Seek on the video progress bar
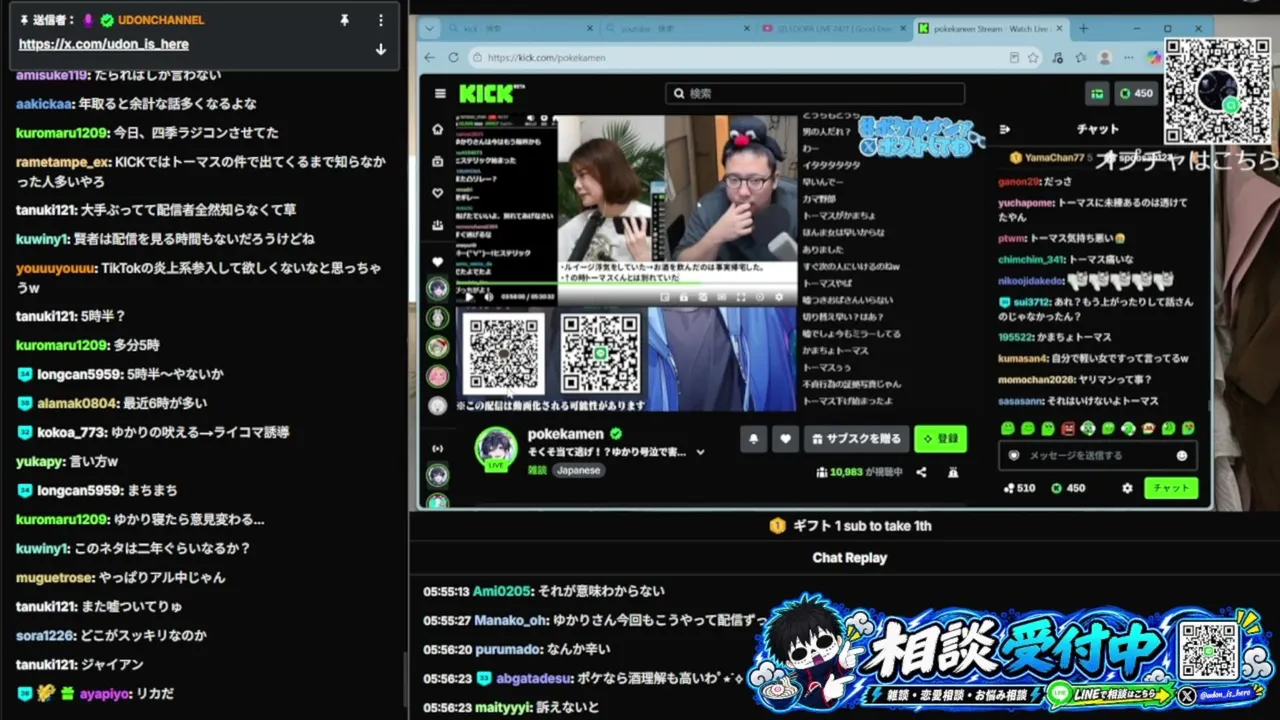The image size is (1280, 720). (x=626, y=282)
